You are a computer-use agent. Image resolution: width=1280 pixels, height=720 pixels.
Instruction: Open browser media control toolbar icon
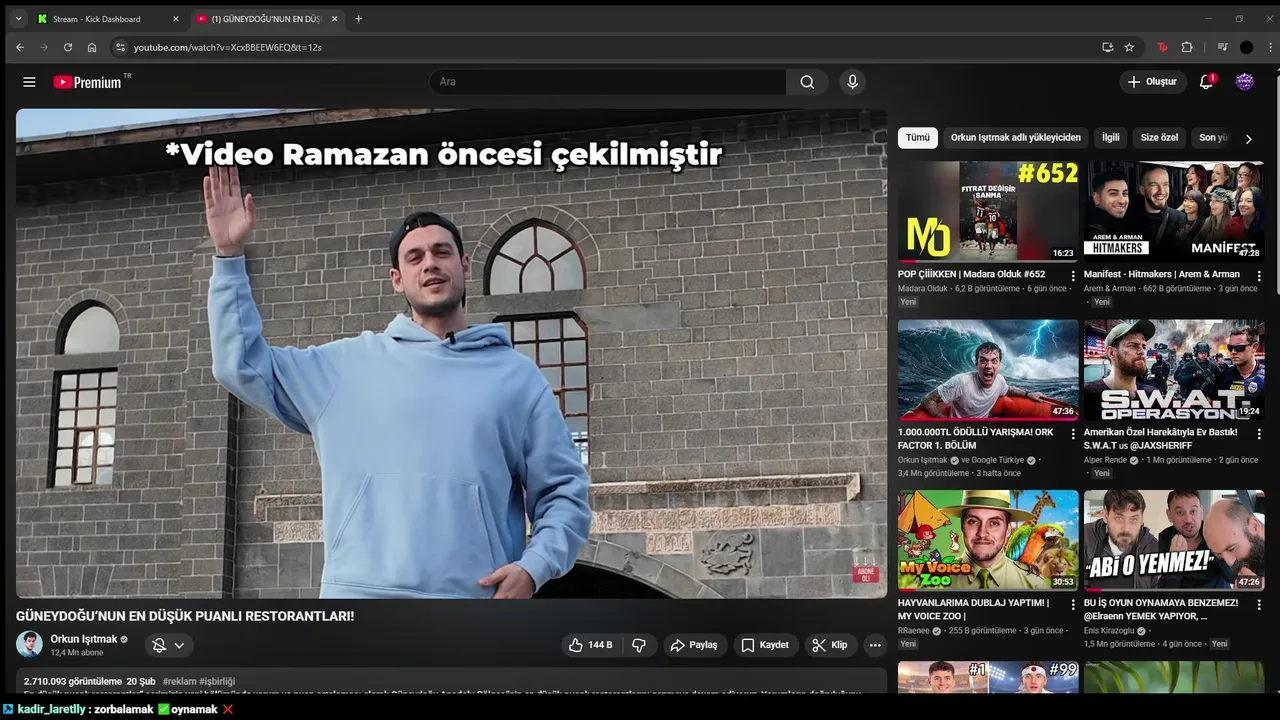1222,47
